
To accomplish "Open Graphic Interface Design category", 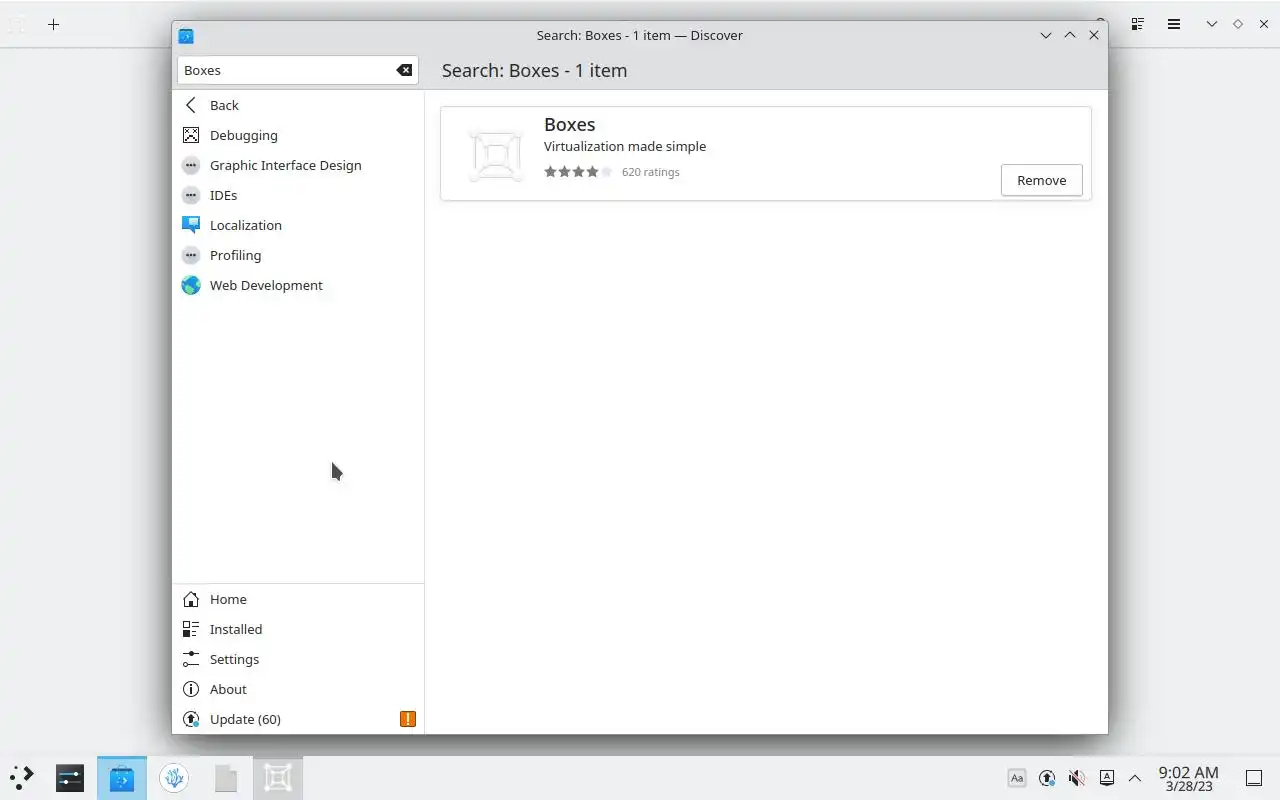I will coord(298,165).
